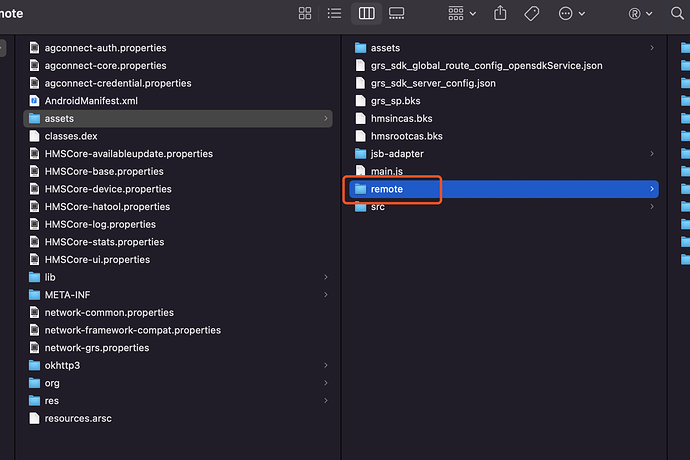
Task: Select classes.dex file
Action: tap(71, 136)
